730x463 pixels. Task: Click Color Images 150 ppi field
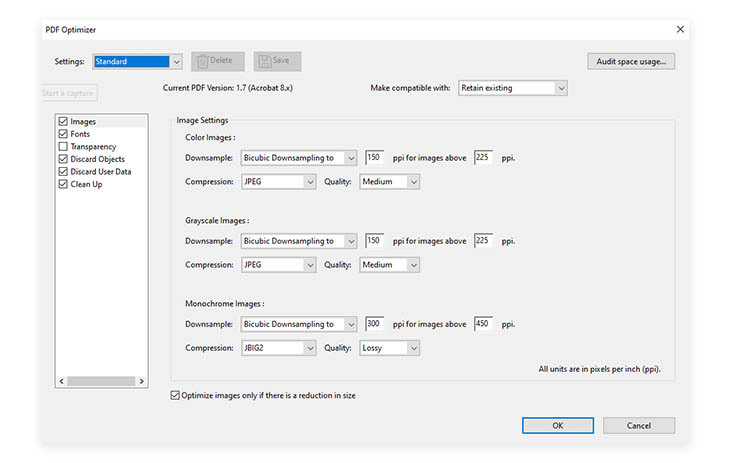376,157
